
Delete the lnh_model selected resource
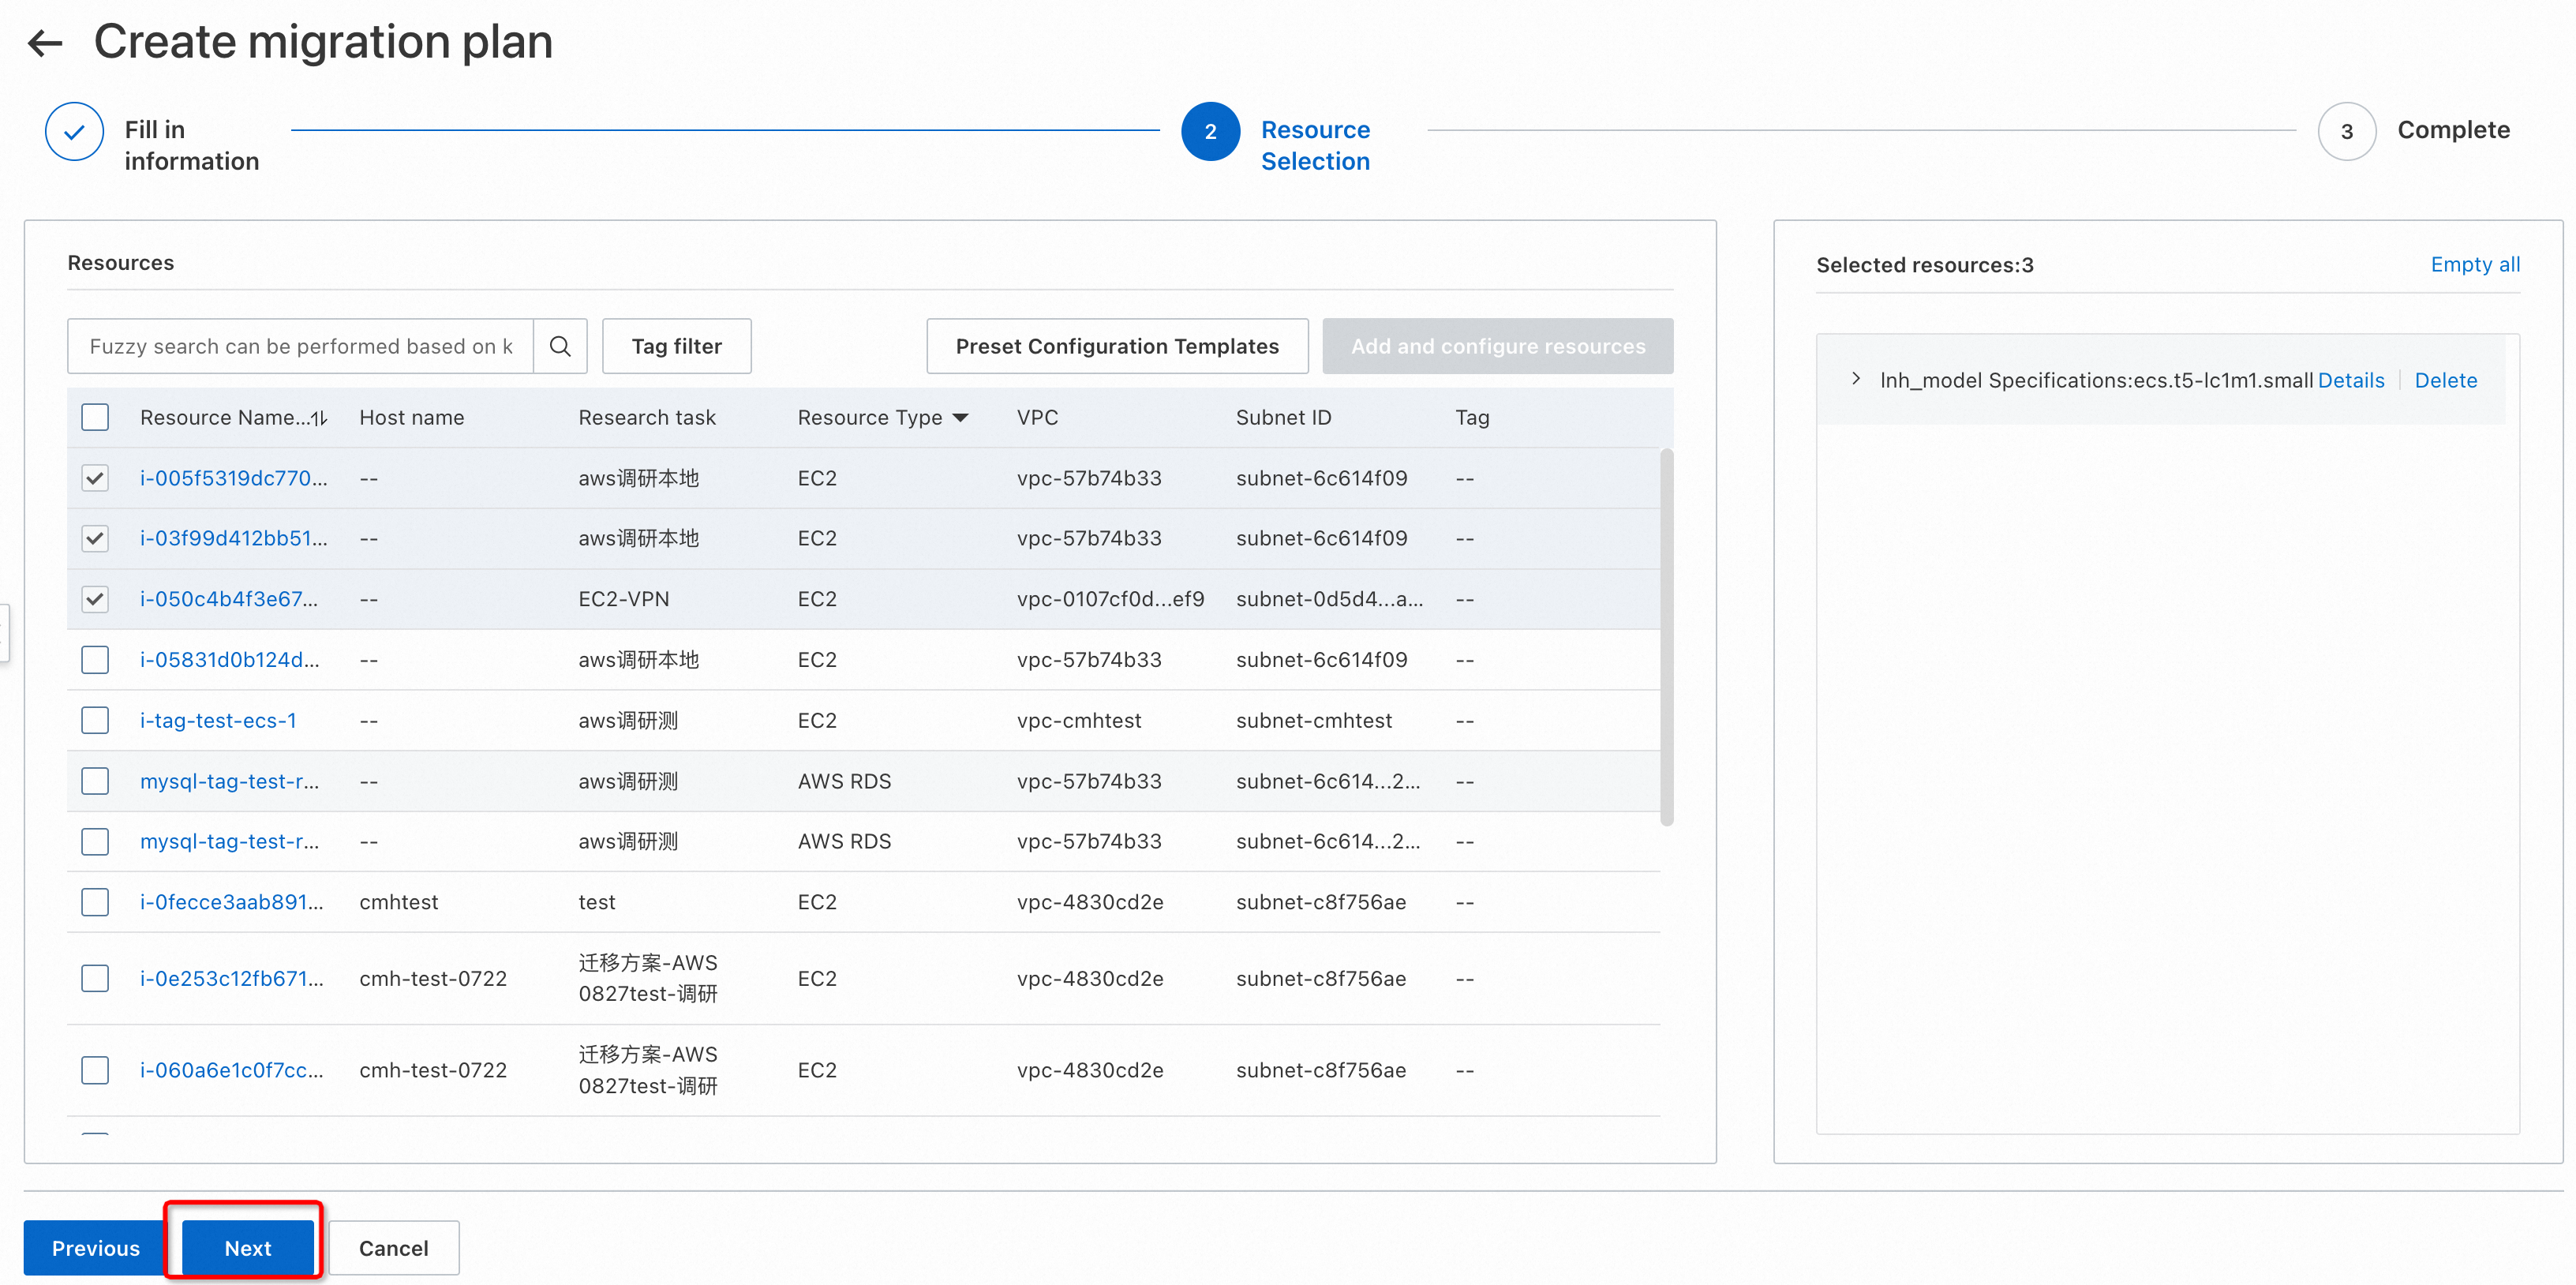tap(2446, 380)
